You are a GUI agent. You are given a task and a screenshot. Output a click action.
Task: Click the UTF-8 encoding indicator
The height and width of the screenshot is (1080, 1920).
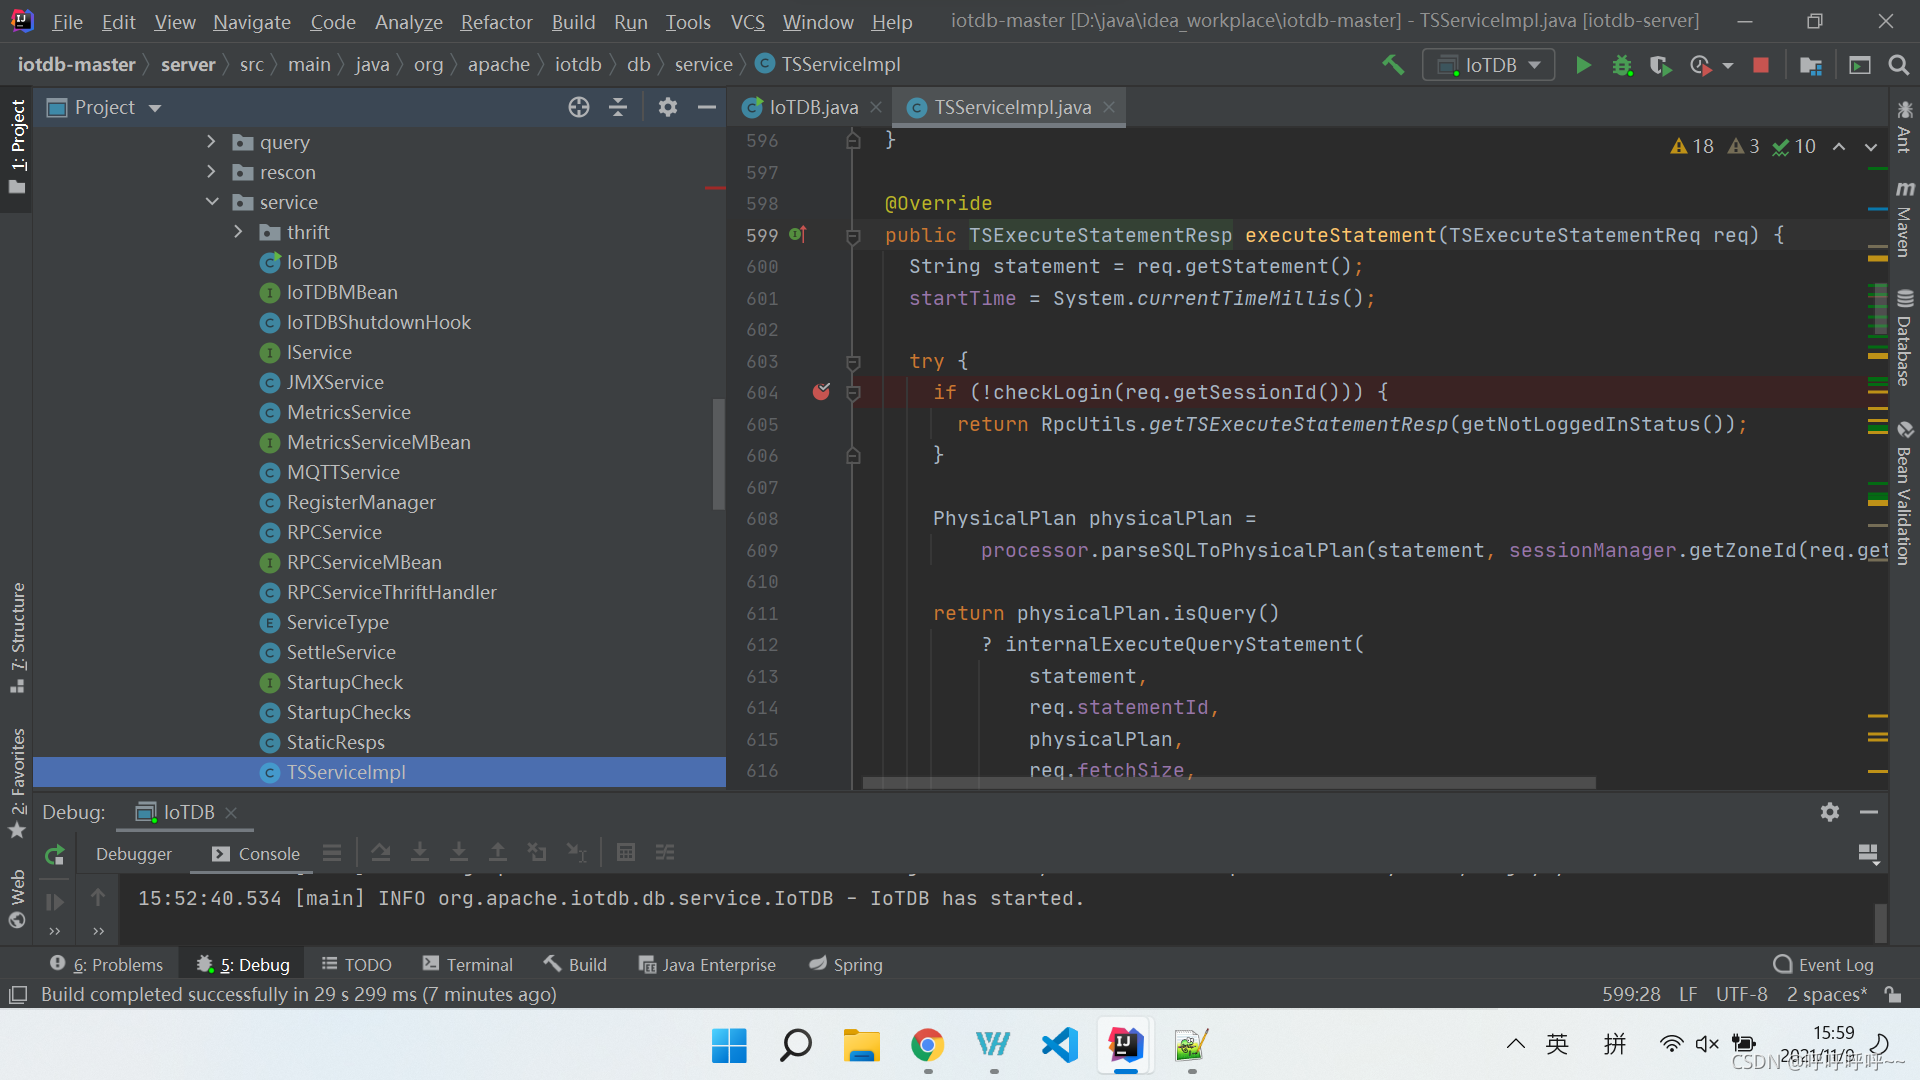(x=1741, y=994)
